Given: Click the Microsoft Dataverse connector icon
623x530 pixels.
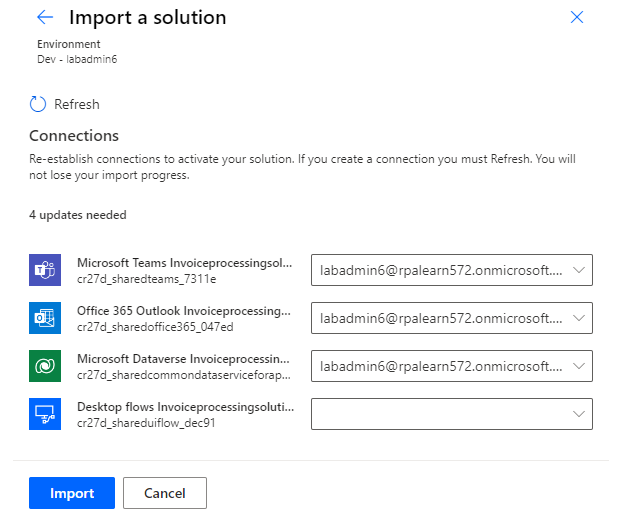Looking at the screenshot, I should 45,366.
